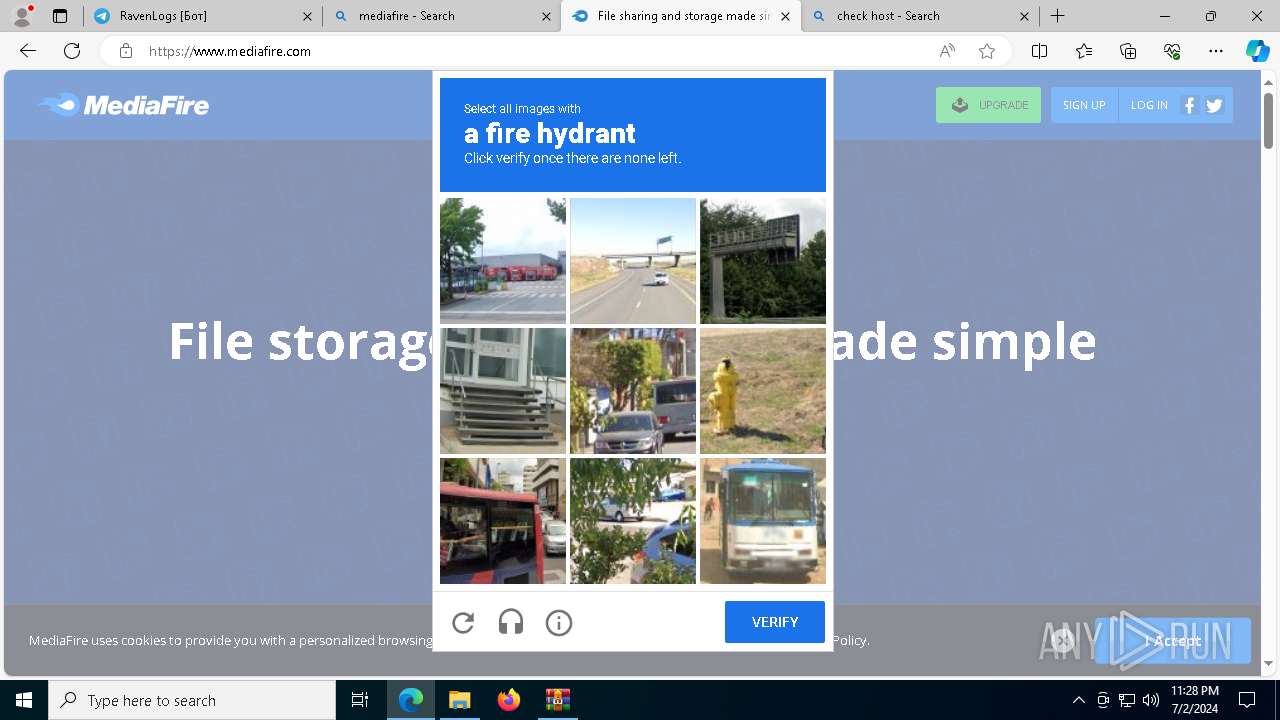Open the Windows Start menu
This screenshot has width=1280, height=720.
click(x=24, y=700)
